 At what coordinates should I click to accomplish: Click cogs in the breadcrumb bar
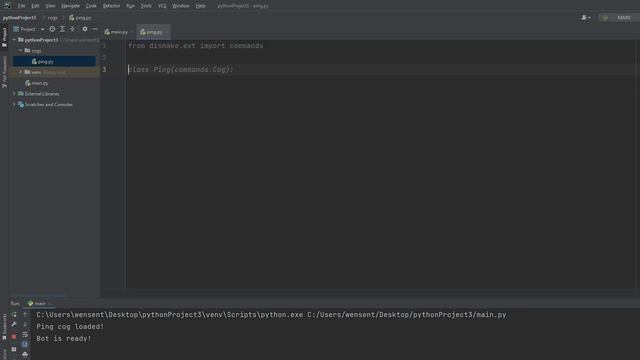tap(52, 18)
